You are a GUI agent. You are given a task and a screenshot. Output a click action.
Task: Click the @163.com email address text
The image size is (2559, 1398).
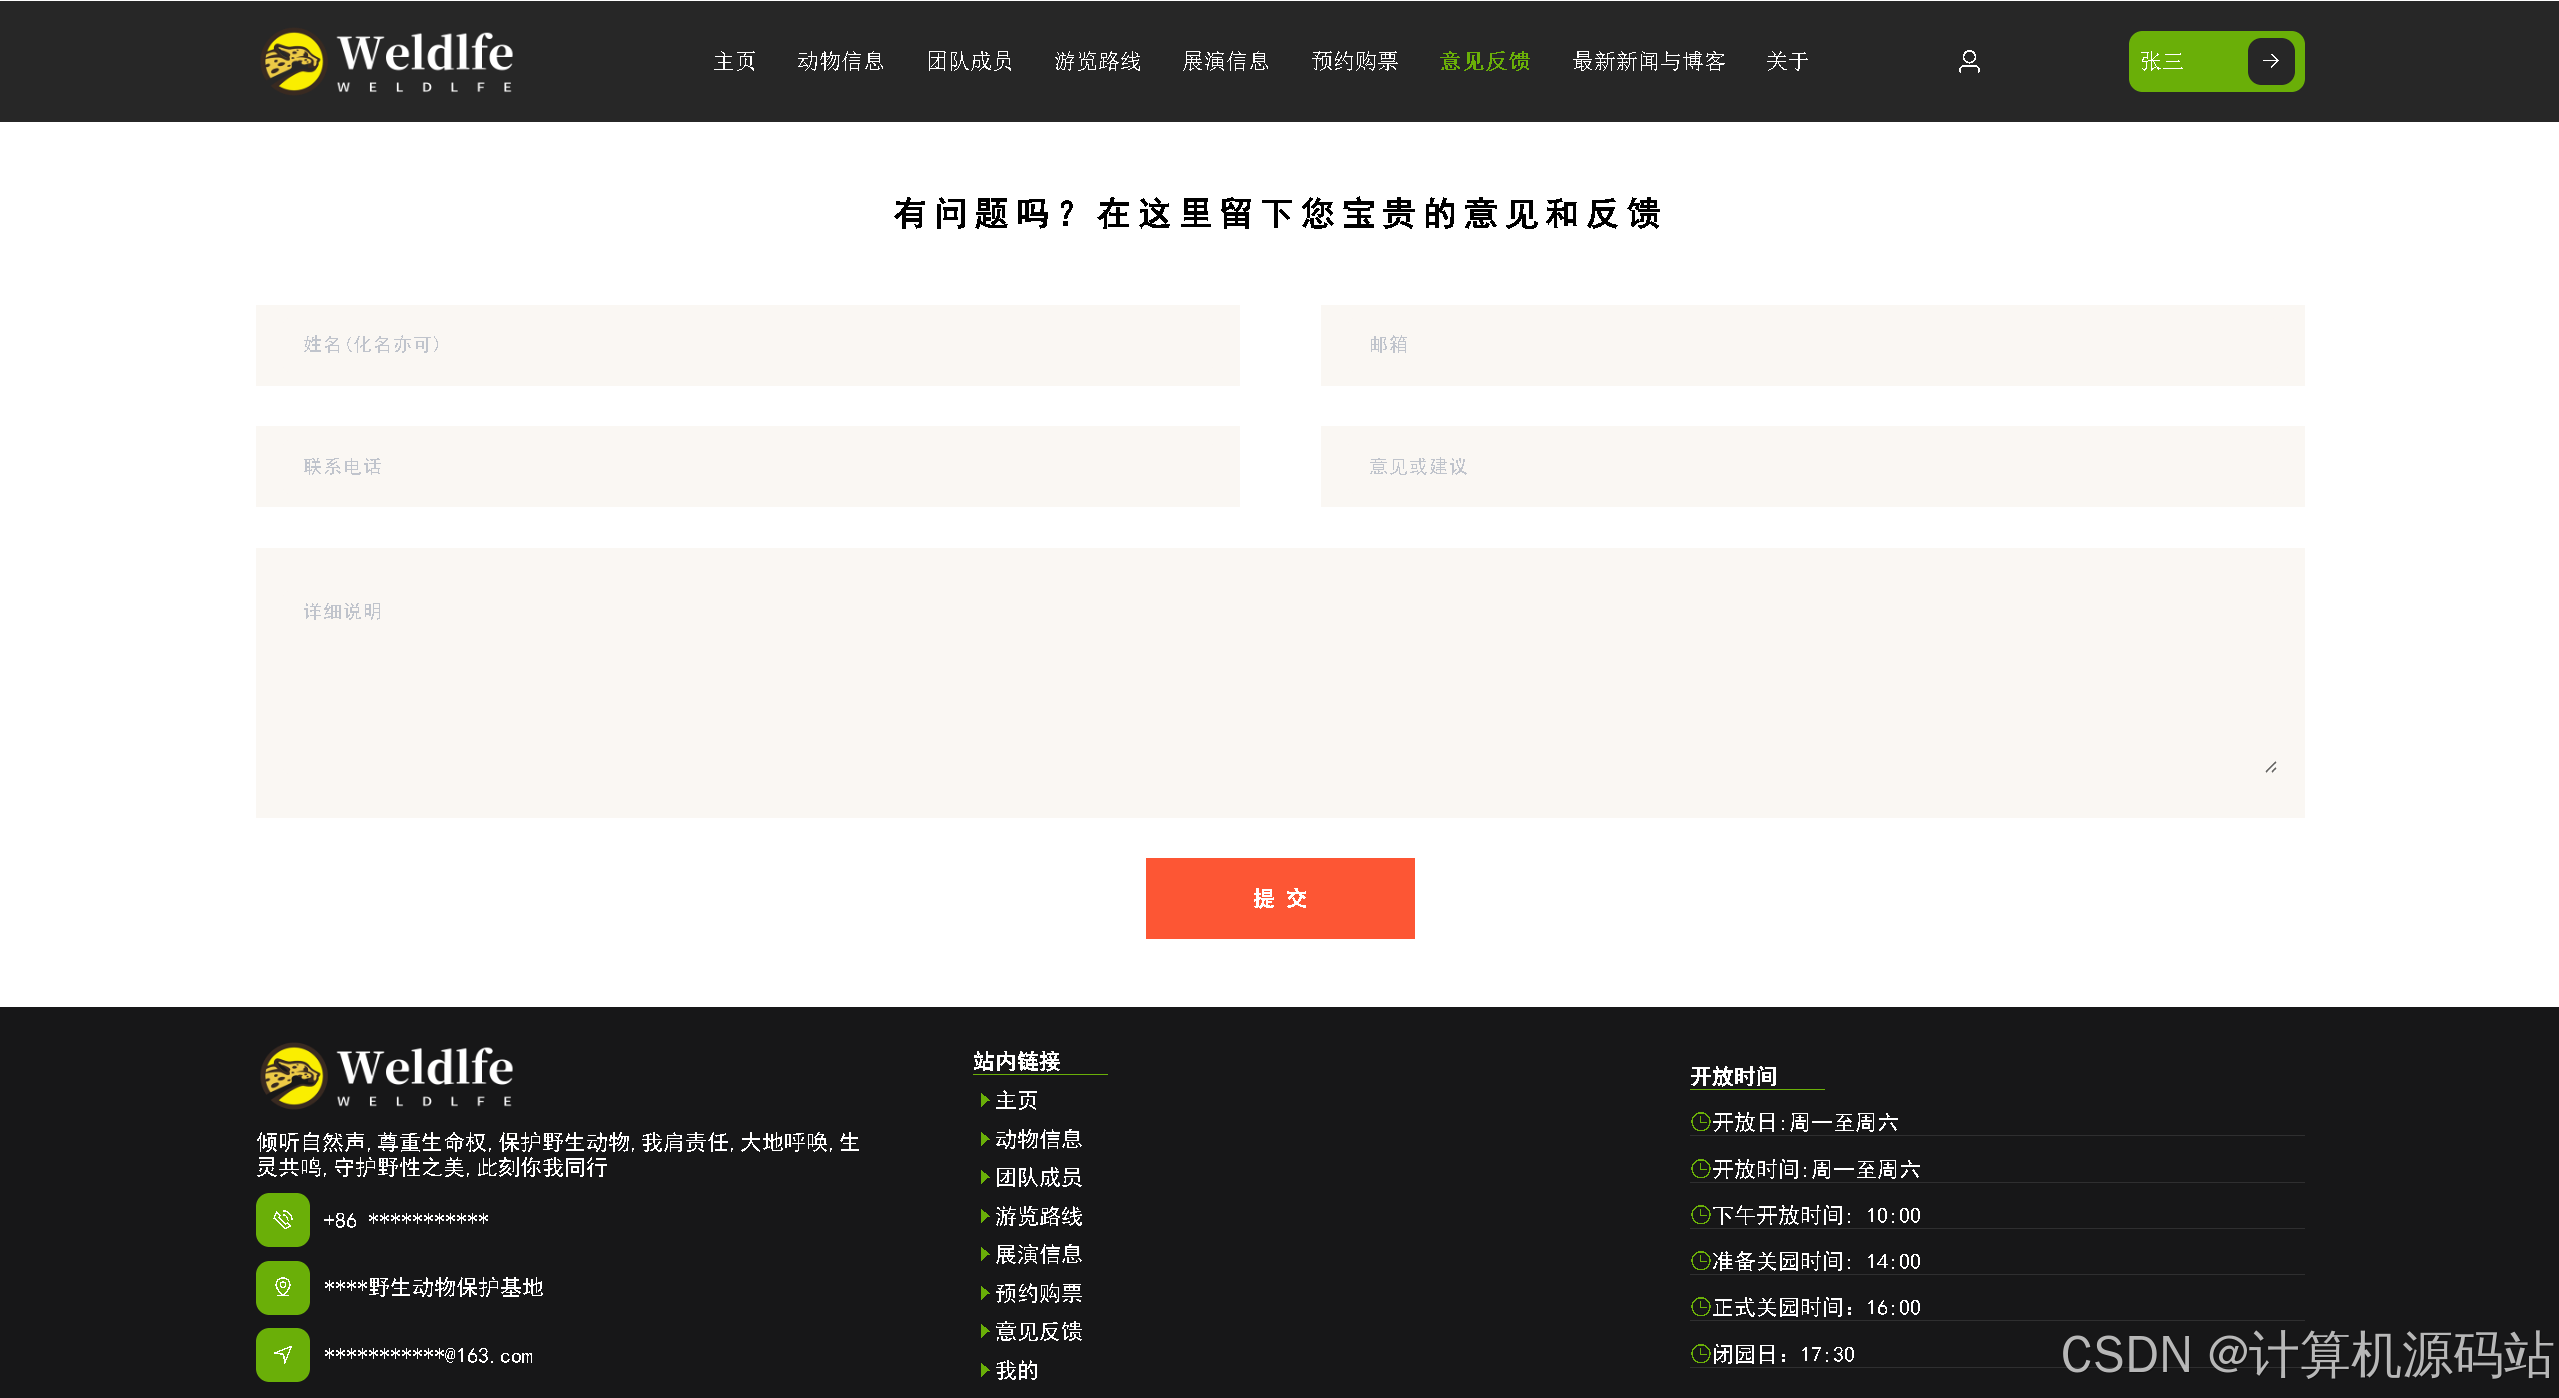428,1356
